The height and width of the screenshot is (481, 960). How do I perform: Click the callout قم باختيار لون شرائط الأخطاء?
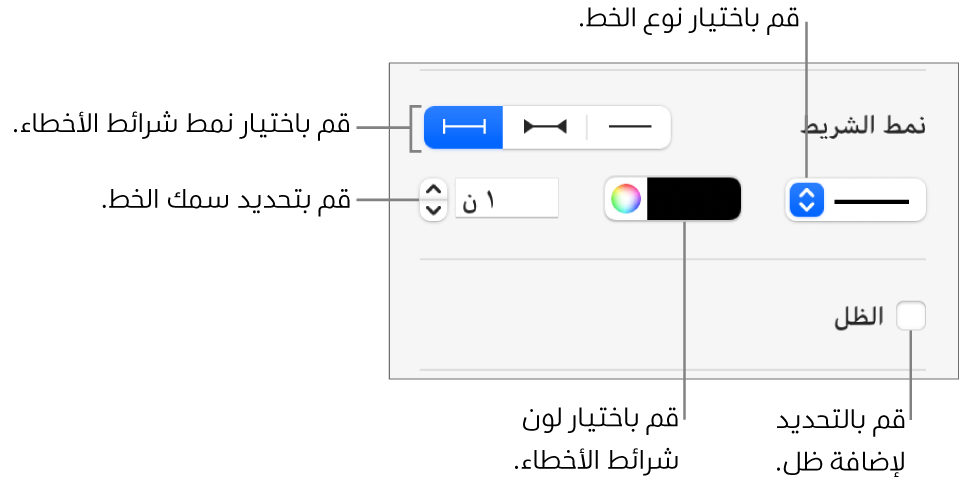point(602,439)
